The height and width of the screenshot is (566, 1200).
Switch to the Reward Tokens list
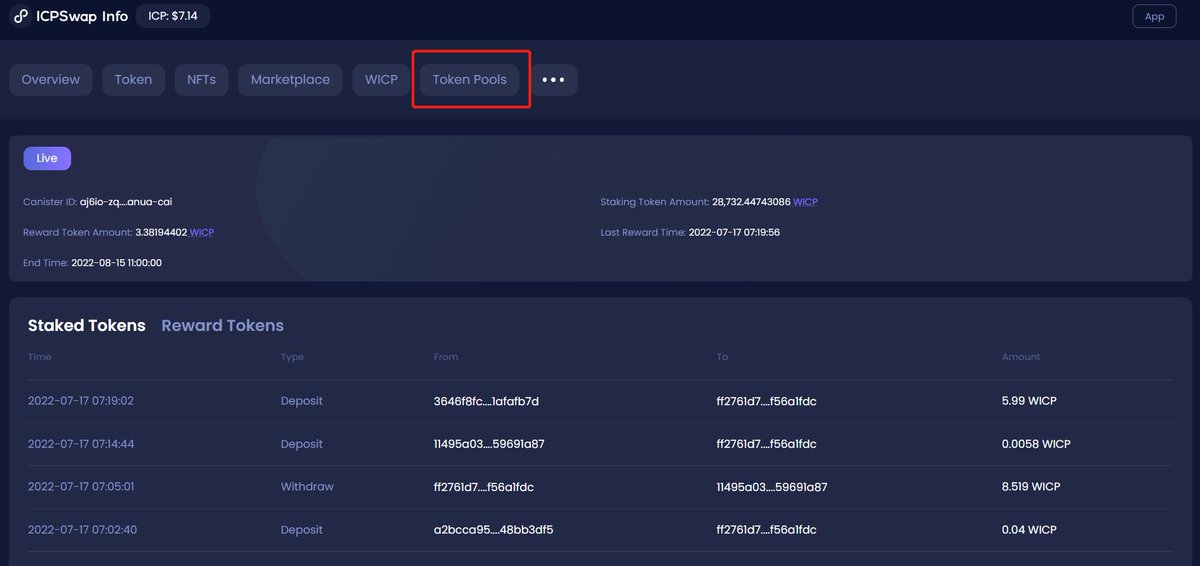point(223,326)
